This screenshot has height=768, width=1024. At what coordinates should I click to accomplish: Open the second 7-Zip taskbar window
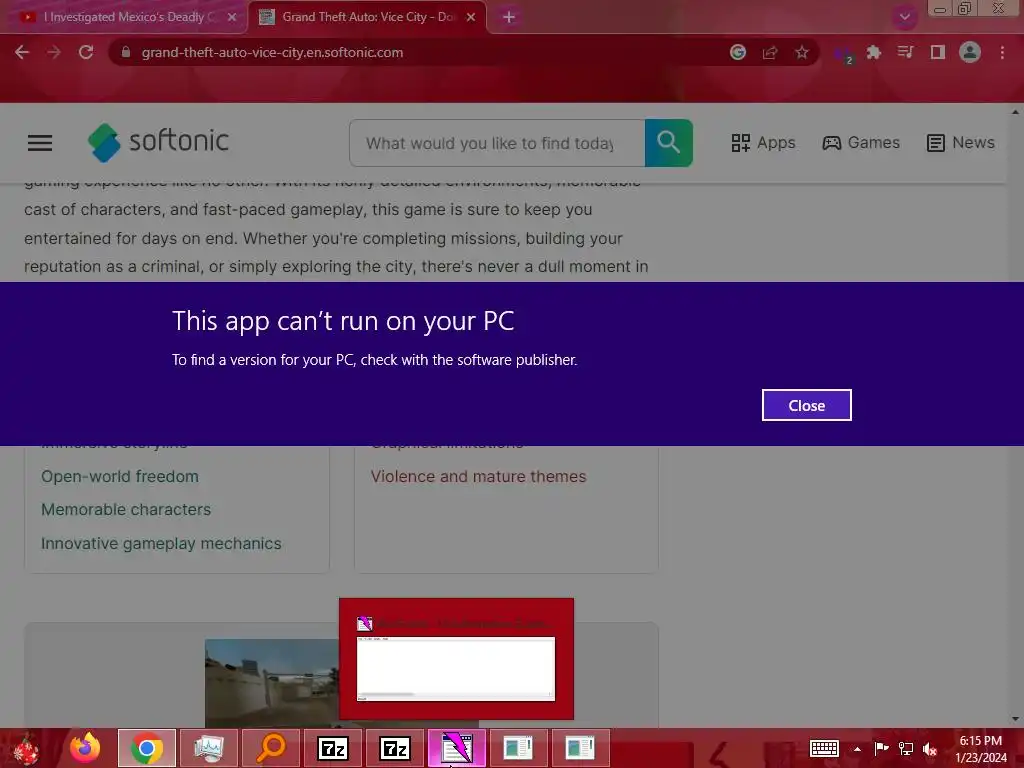point(394,748)
